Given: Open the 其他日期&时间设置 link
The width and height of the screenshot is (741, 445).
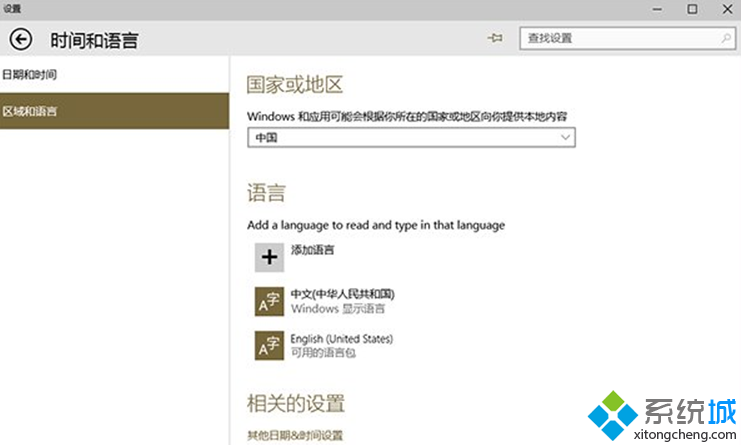Looking at the screenshot, I should pos(295,435).
